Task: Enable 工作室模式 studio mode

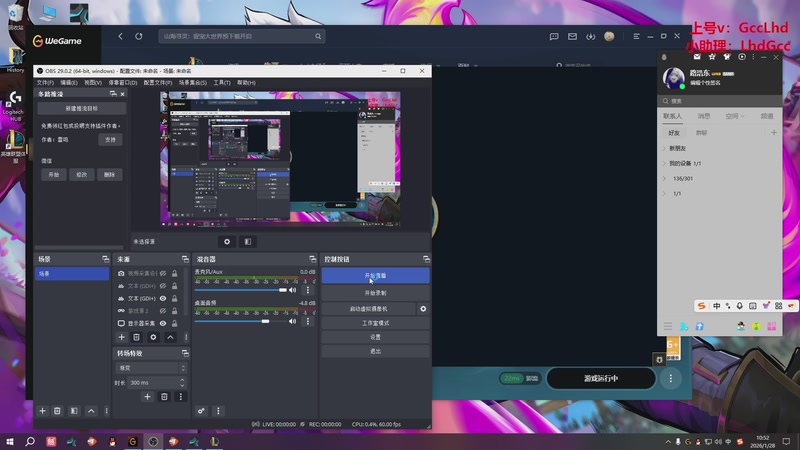Action: pyautogui.click(x=376, y=323)
